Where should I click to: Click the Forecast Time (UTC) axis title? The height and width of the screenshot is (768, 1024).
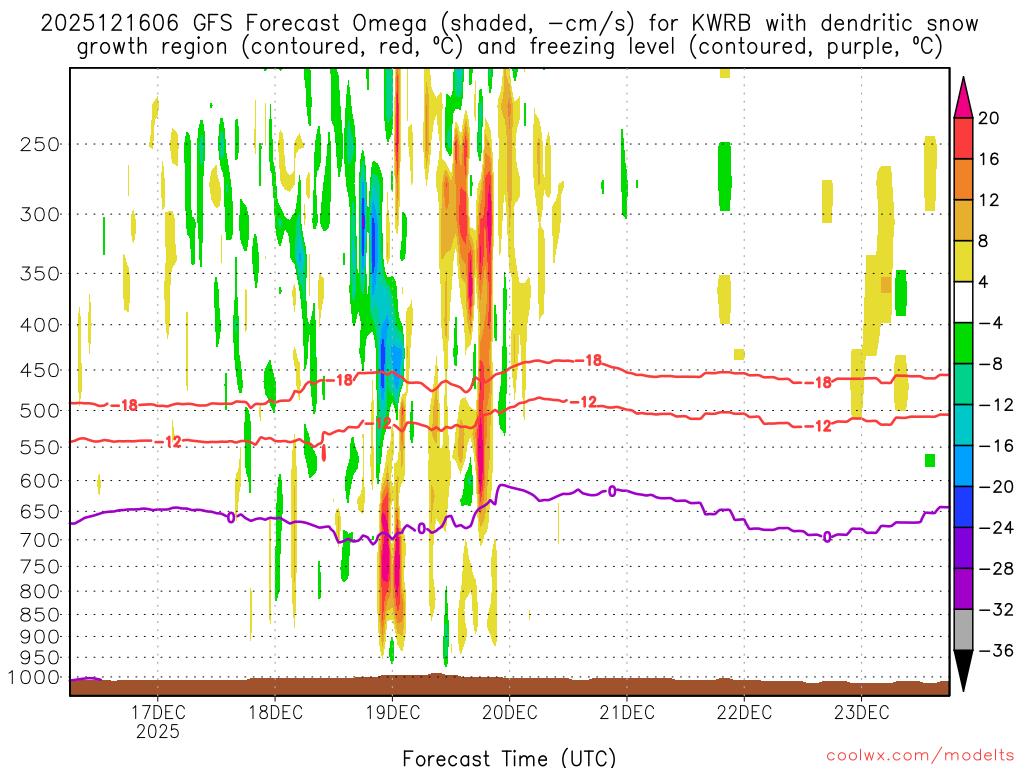tap(509, 758)
